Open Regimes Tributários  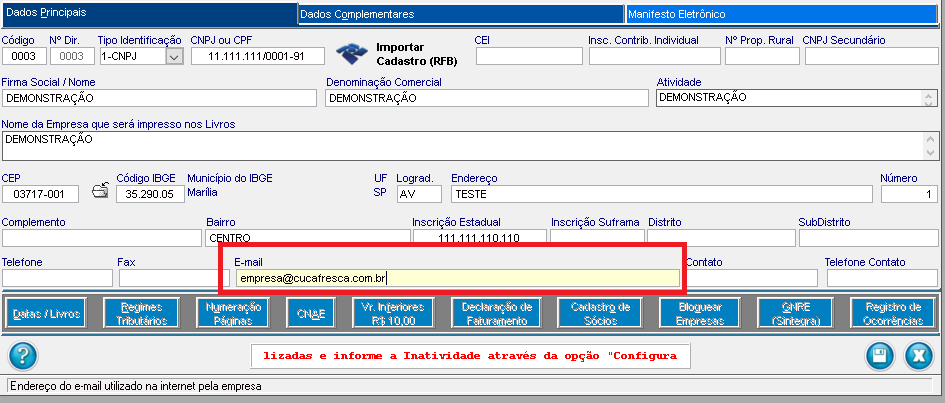(x=142, y=313)
